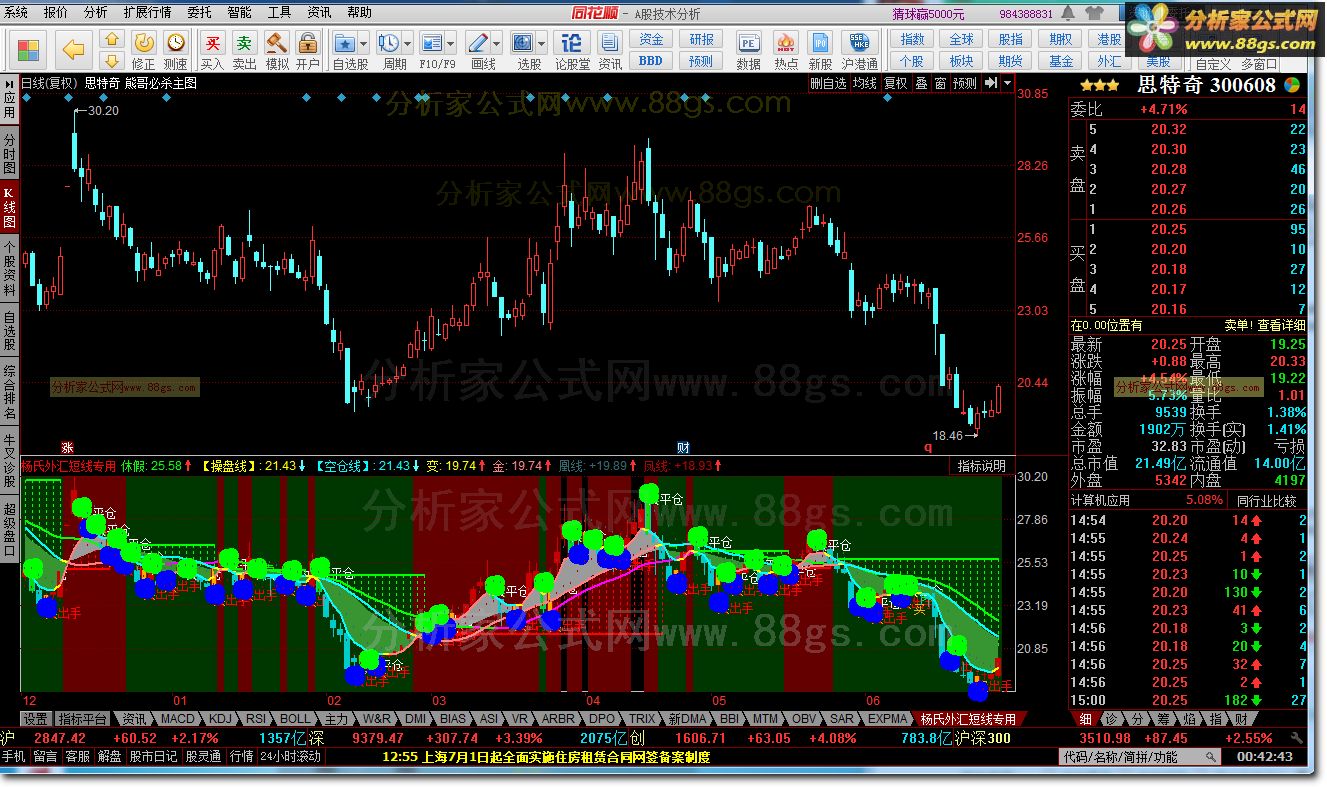This screenshot has height=787, width=1327.
Task: Toggle 均线 moving average display
Action: click(864, 84)
